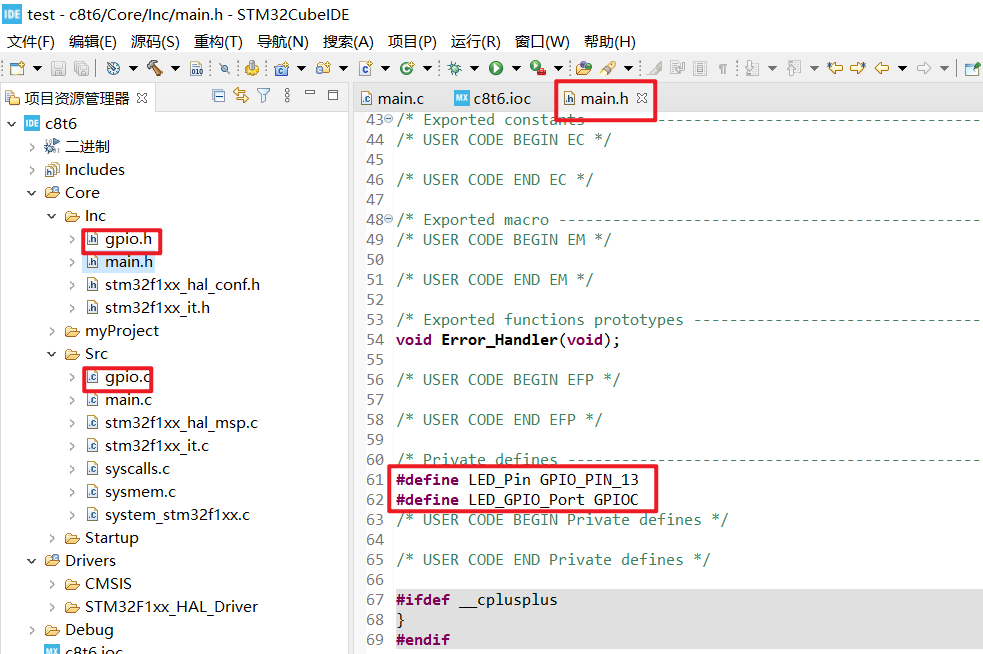Click the Save toolbar icon
983x654 pixels.
pyautogui.click(x=58, y=68)
